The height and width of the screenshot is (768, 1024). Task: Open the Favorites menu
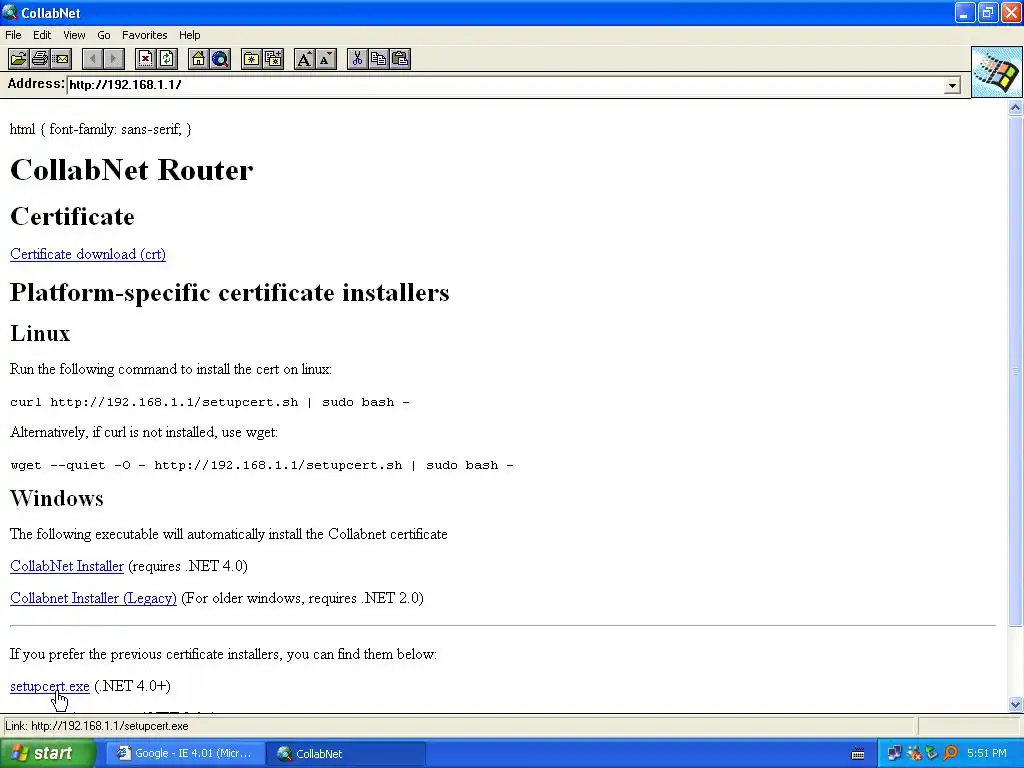click(x=144, y=35)
